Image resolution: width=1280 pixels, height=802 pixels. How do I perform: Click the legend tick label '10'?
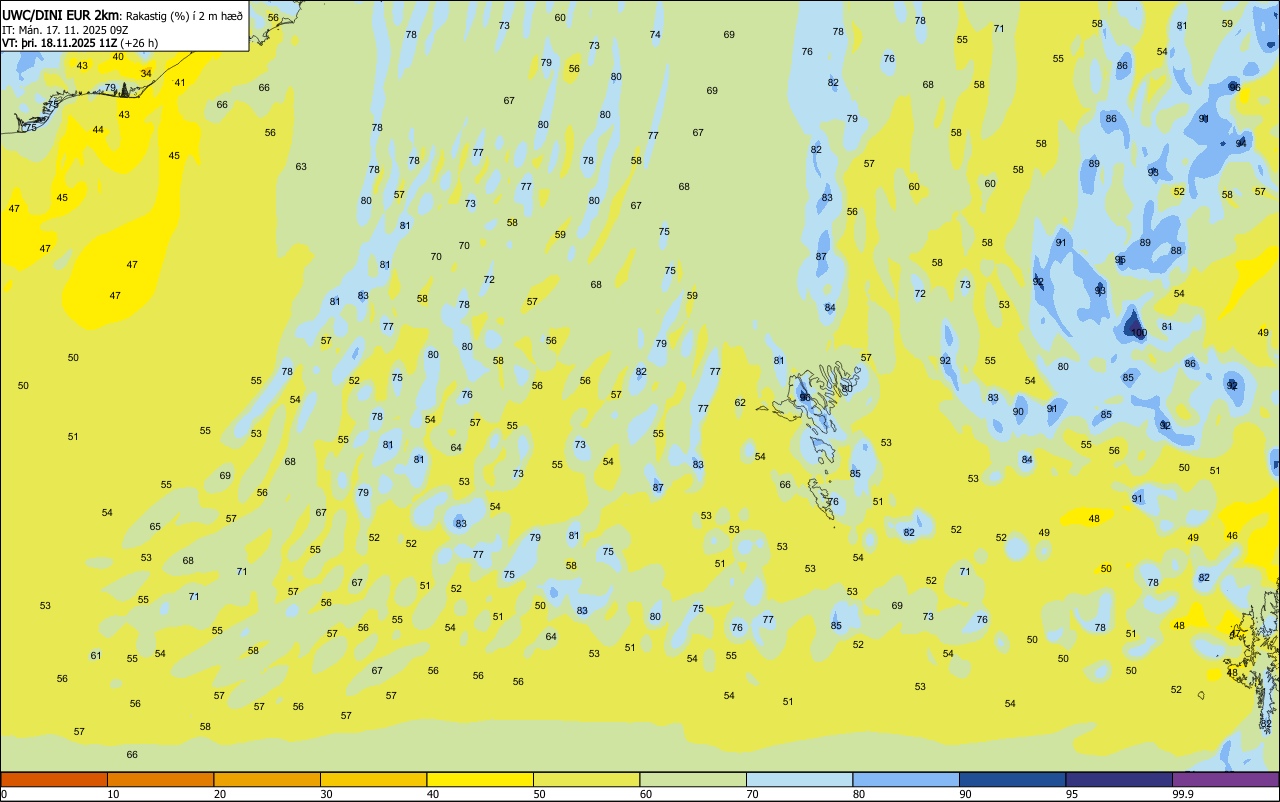(113, 794)
